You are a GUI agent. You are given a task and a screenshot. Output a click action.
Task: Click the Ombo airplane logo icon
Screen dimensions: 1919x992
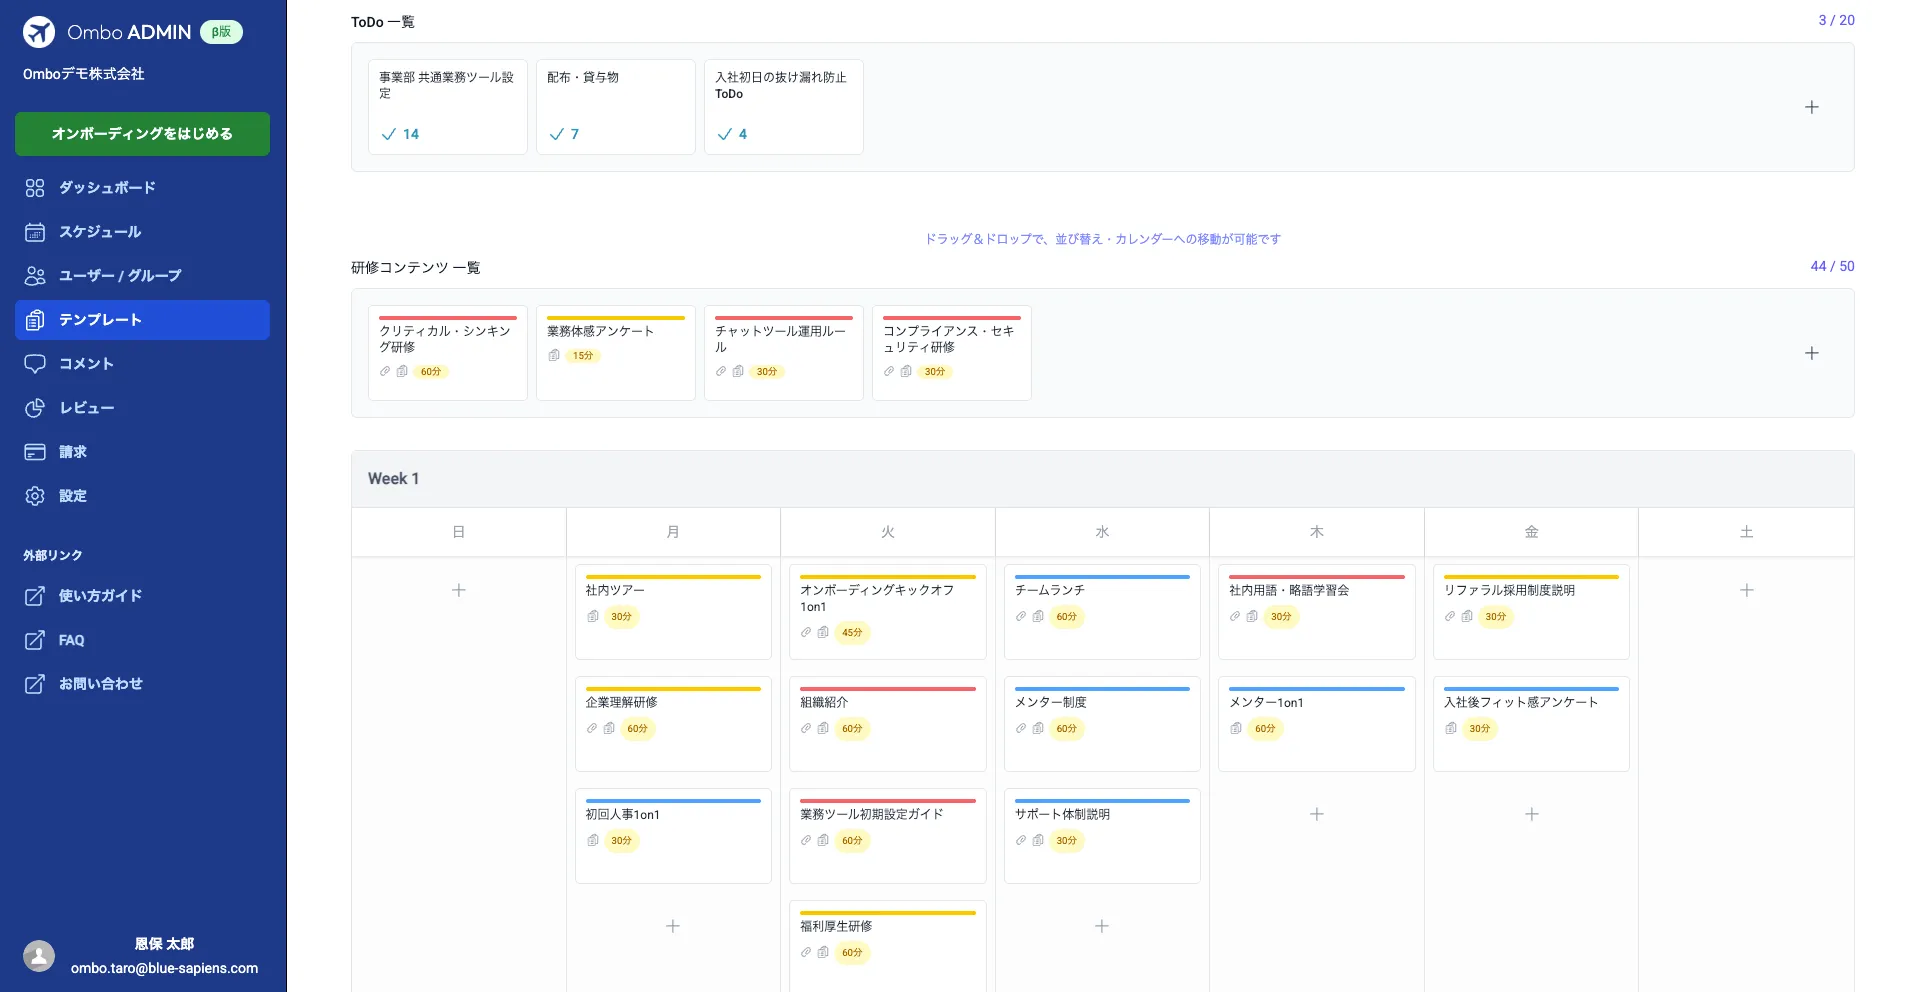click(x=39, y=32)
